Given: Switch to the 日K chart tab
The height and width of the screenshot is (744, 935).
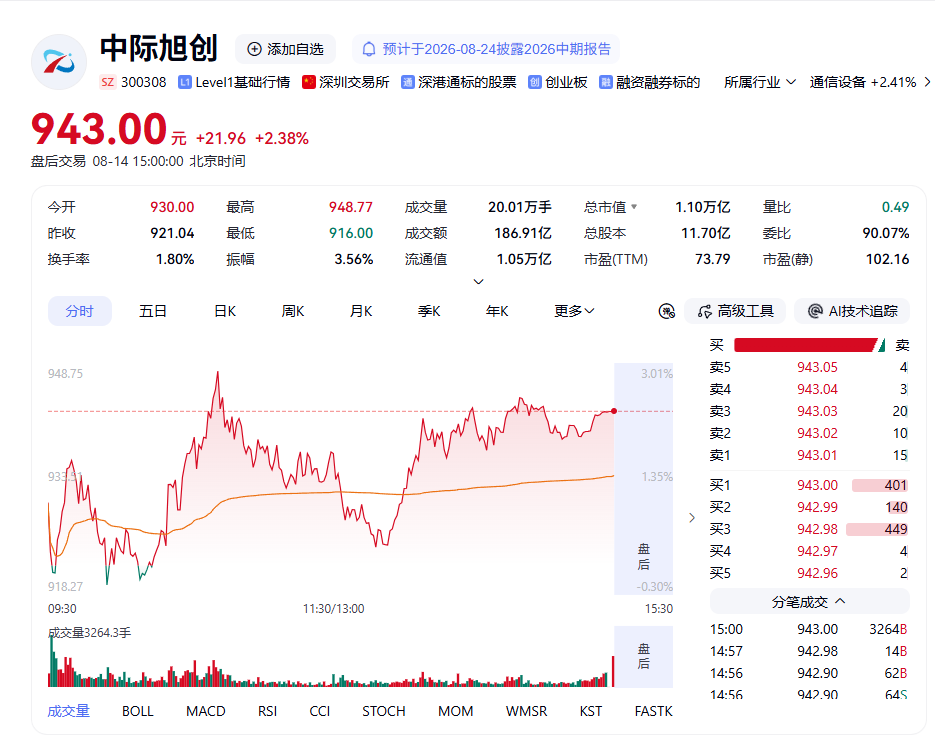Looking at the screenshot, I should [x=225, y=311].
